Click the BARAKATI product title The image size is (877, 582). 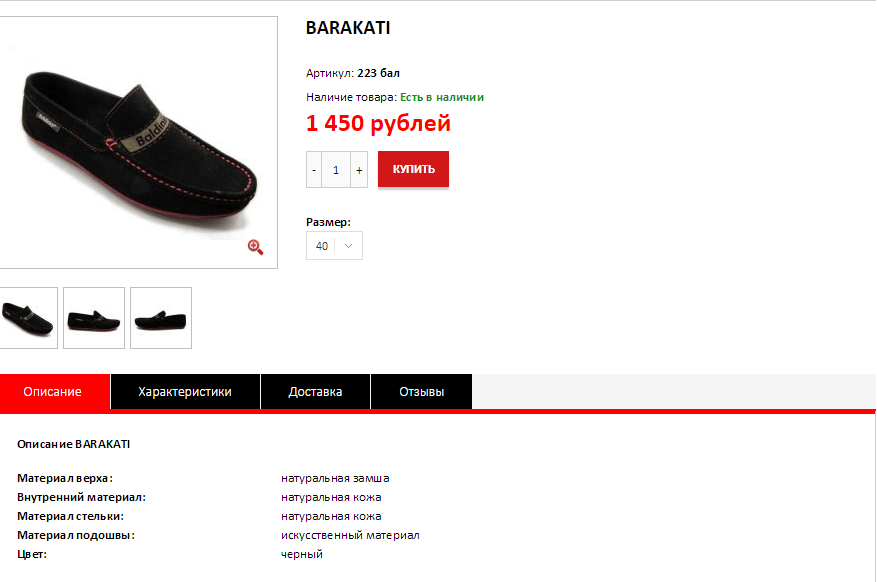pyautogui.click(x=348, y=28)
